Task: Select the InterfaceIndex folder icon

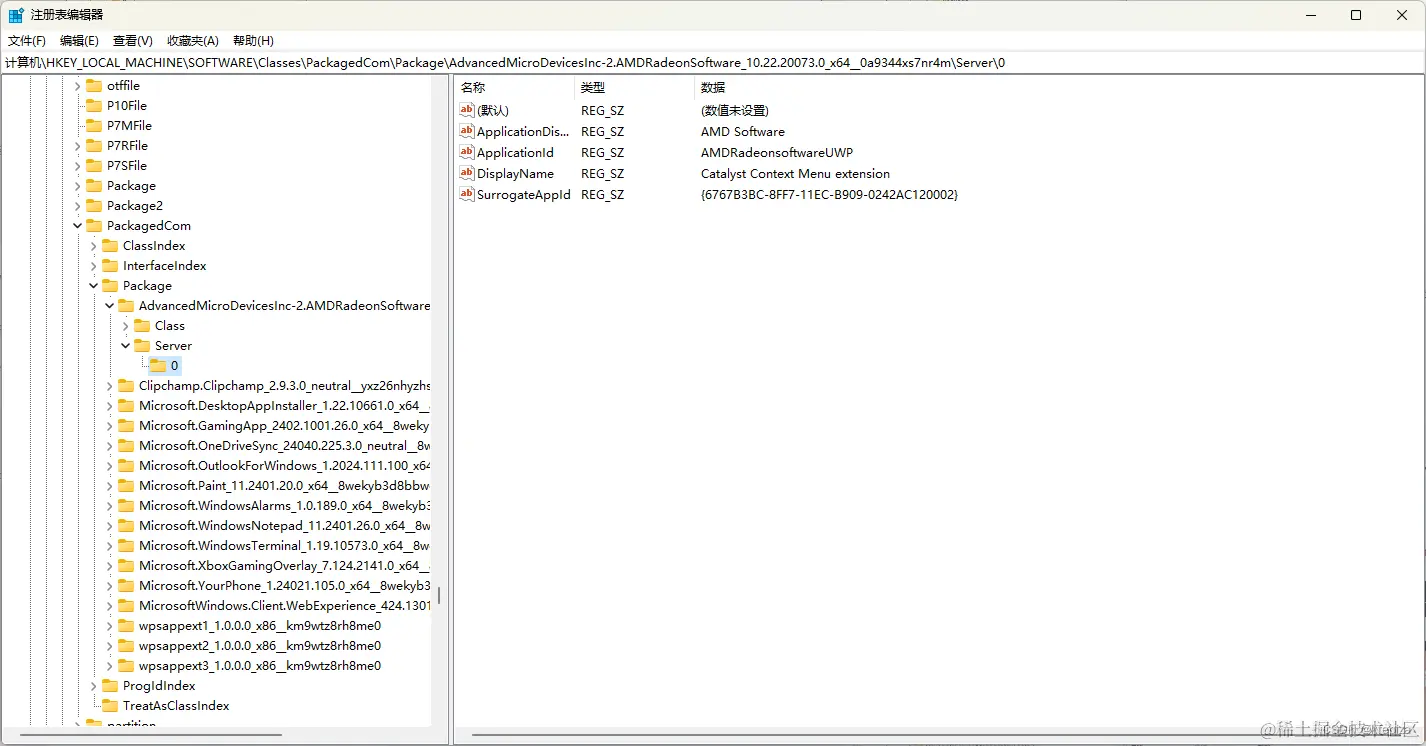Action: pyautogui.click(x=110, y=266)
